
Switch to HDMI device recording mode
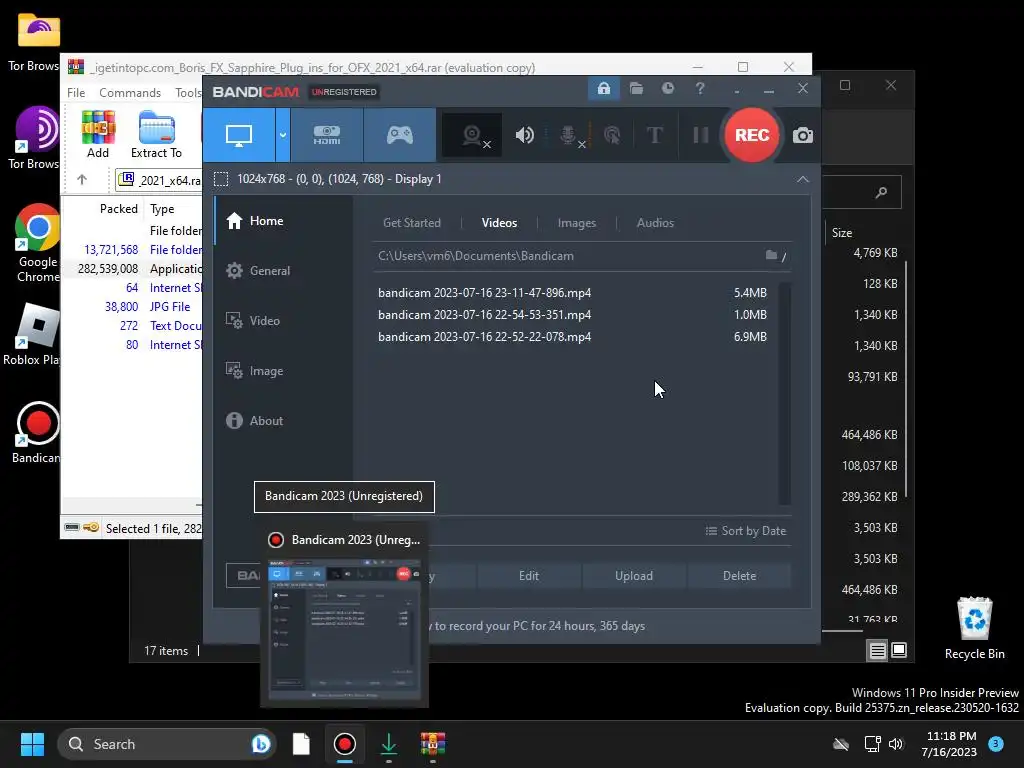click(x=327, y=135)
